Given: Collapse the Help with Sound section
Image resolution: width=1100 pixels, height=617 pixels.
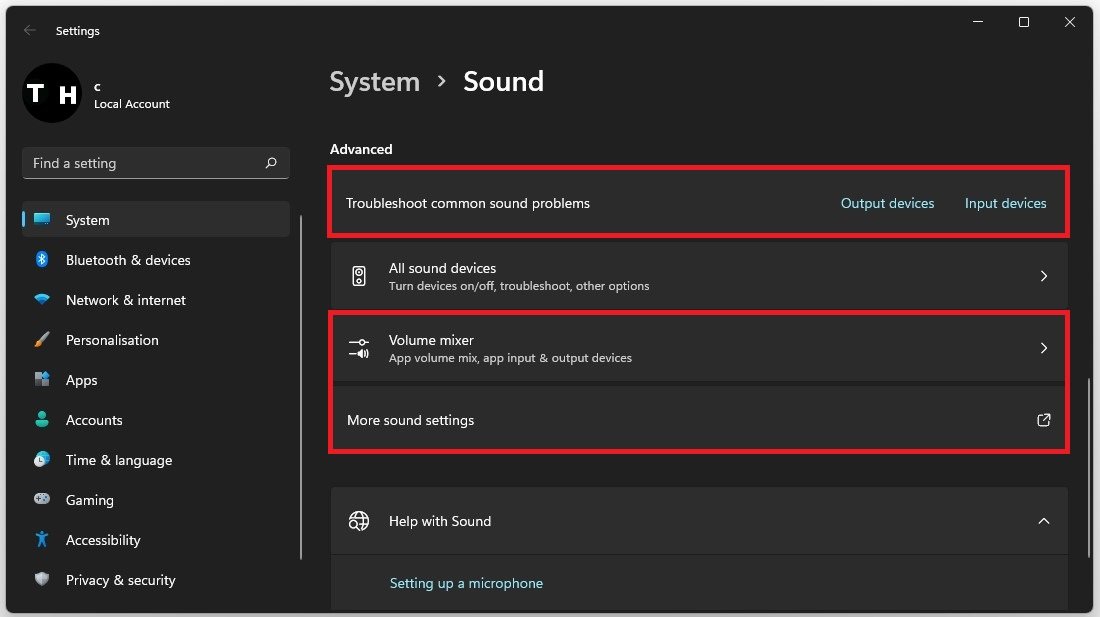Looking at the screenshot, I should click(x=1043, y=521).
